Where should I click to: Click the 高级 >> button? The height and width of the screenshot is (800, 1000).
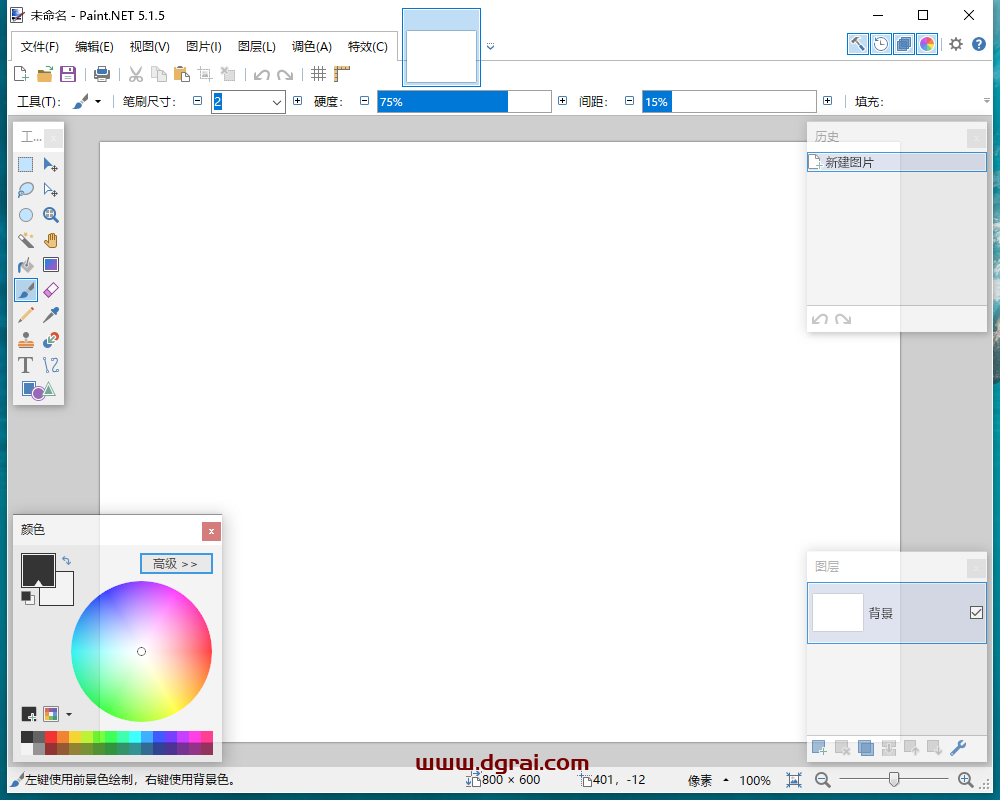[176, 564]
